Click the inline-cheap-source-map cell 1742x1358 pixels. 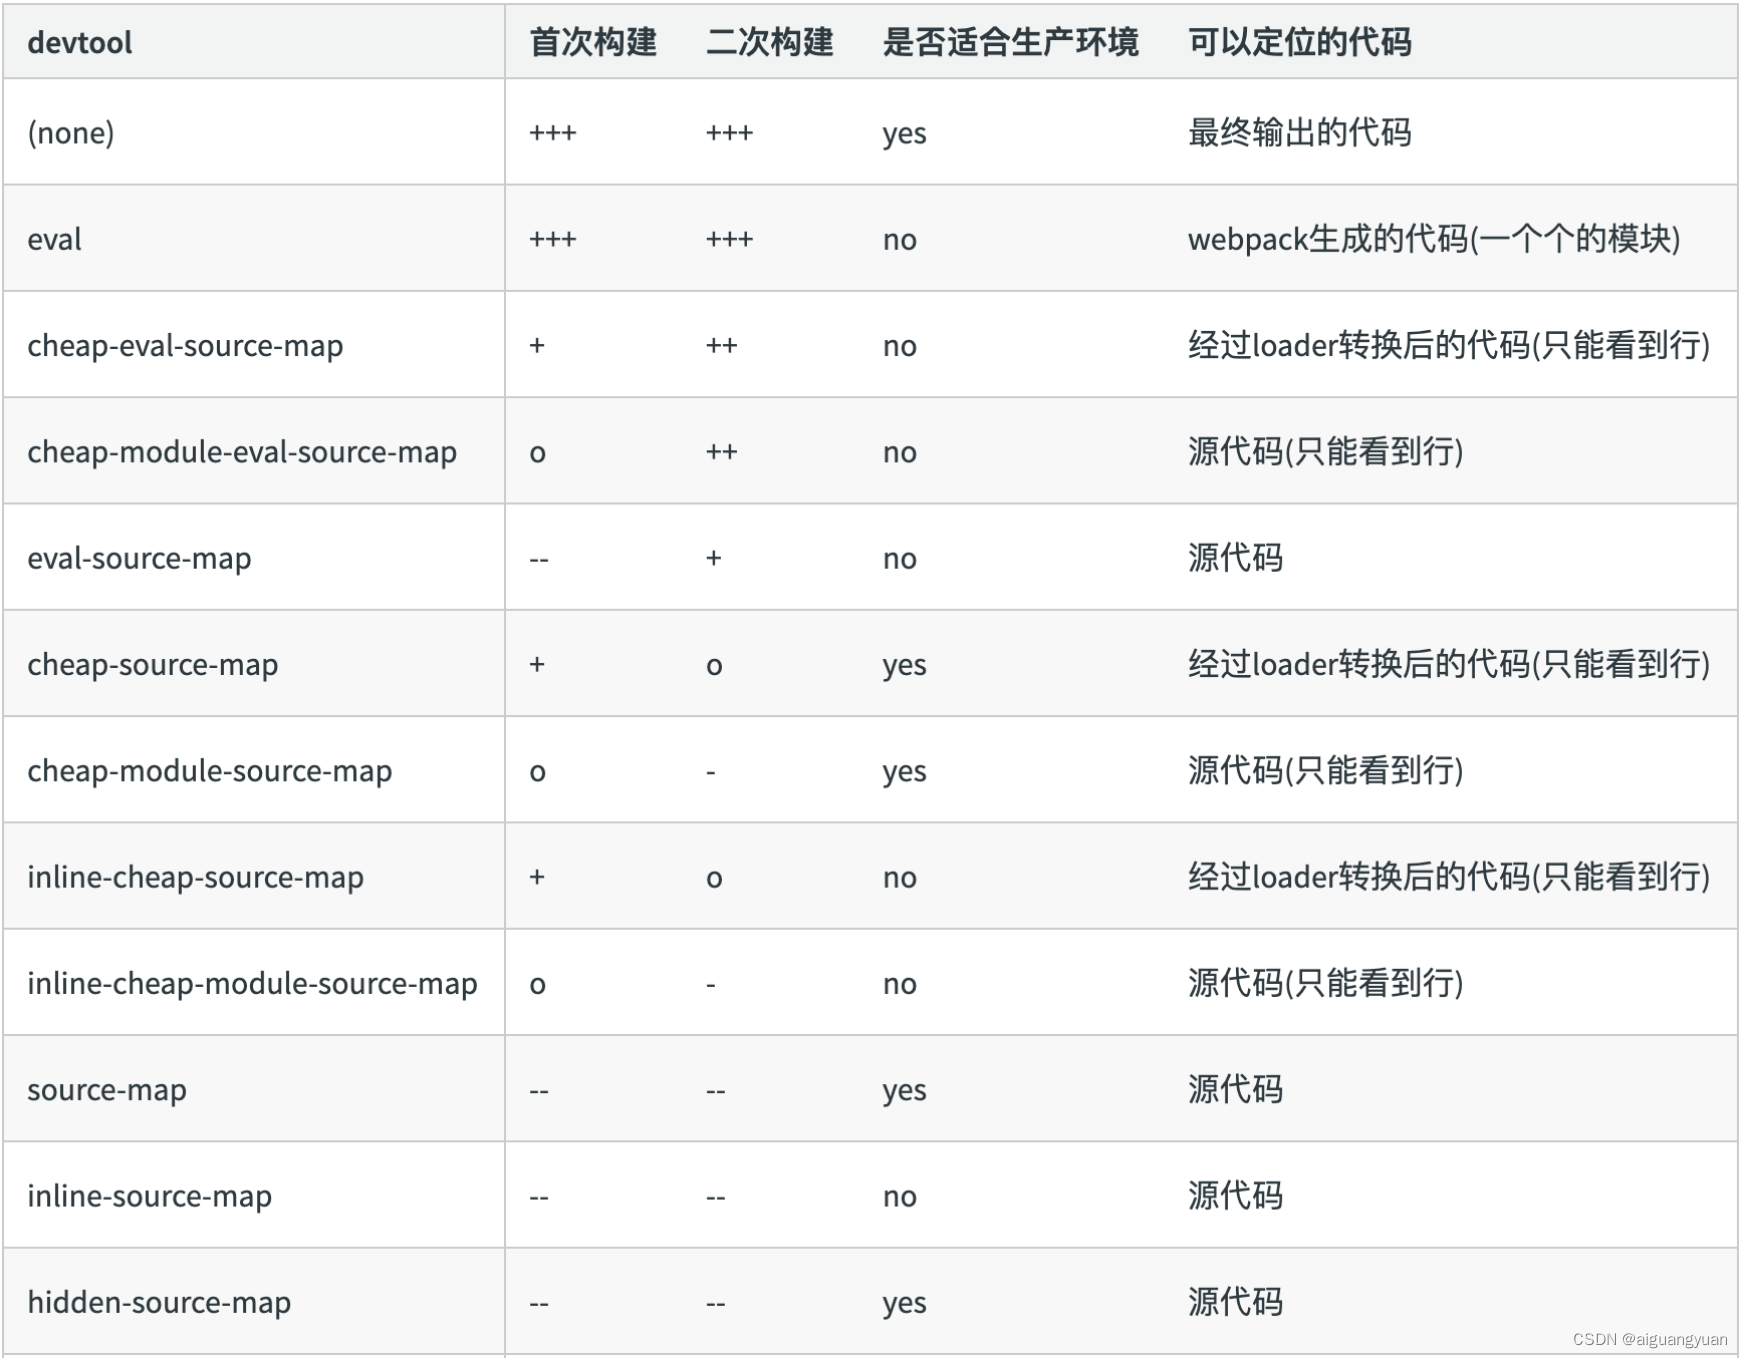tap(196, 877)
